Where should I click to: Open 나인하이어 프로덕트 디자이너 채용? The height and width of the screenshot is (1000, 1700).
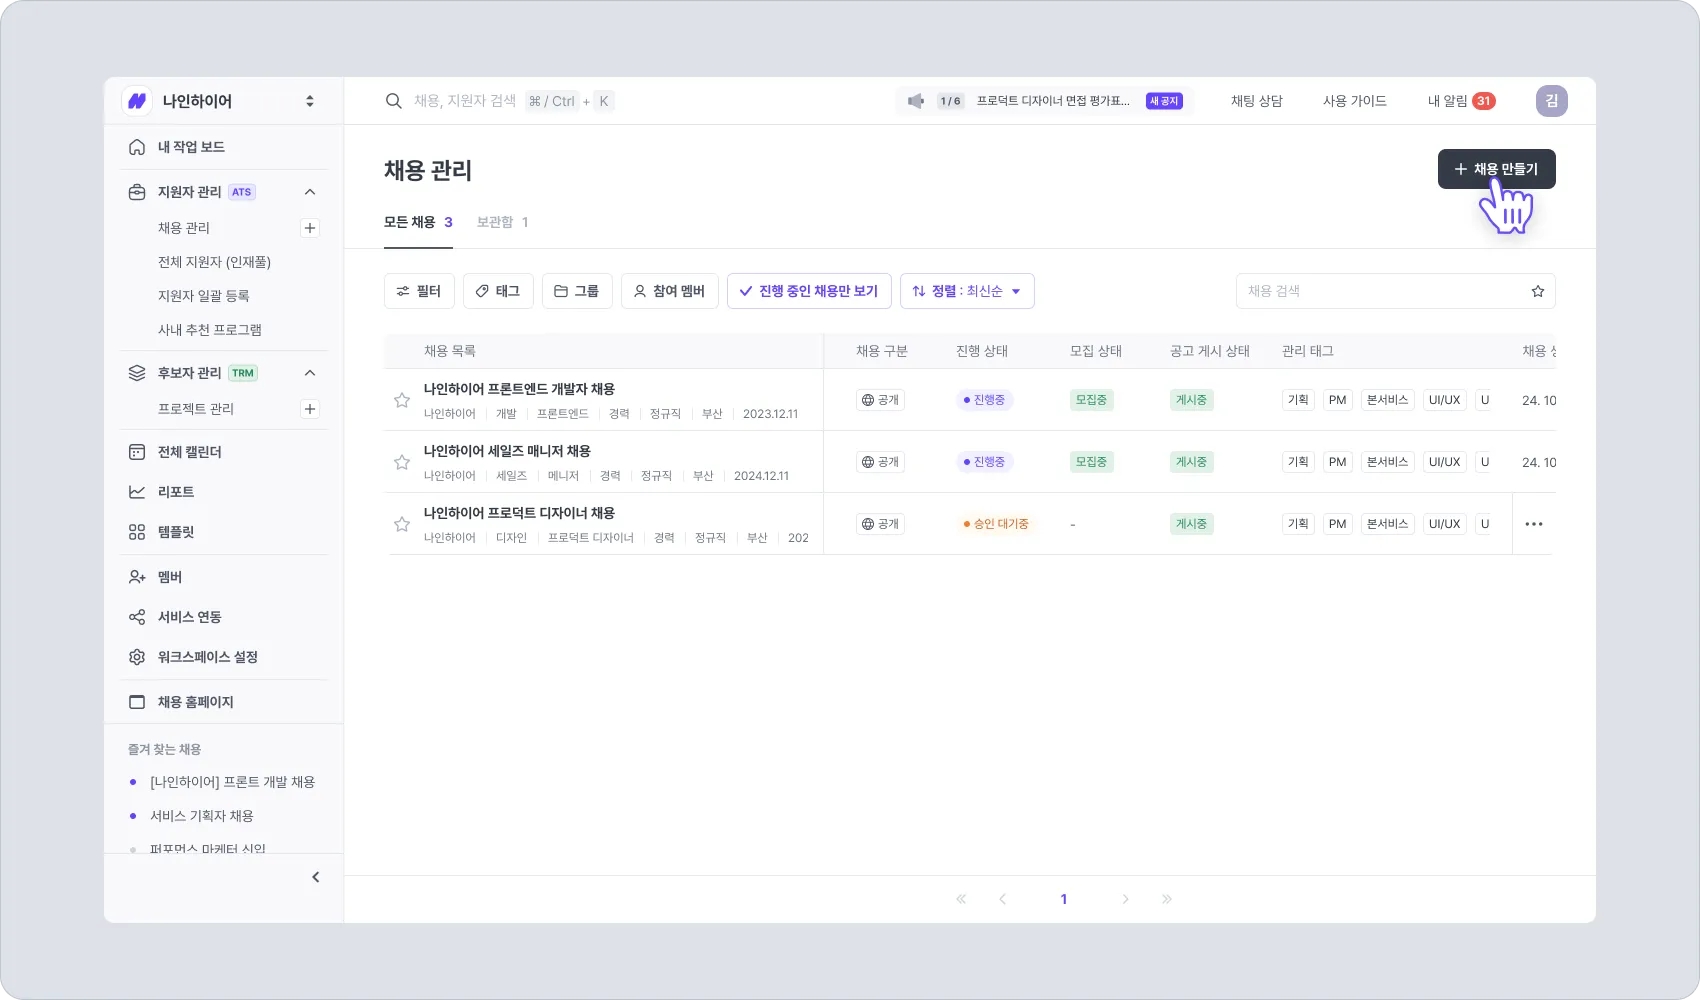click(x=519, y=513)
